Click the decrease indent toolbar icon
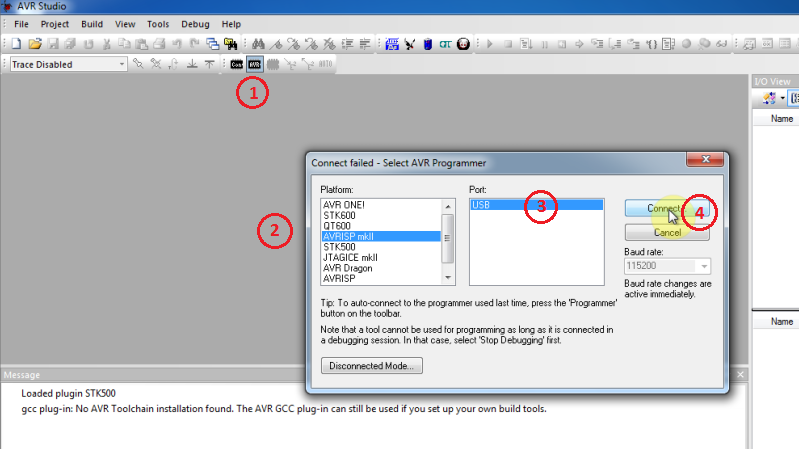 tap(365, 44)
